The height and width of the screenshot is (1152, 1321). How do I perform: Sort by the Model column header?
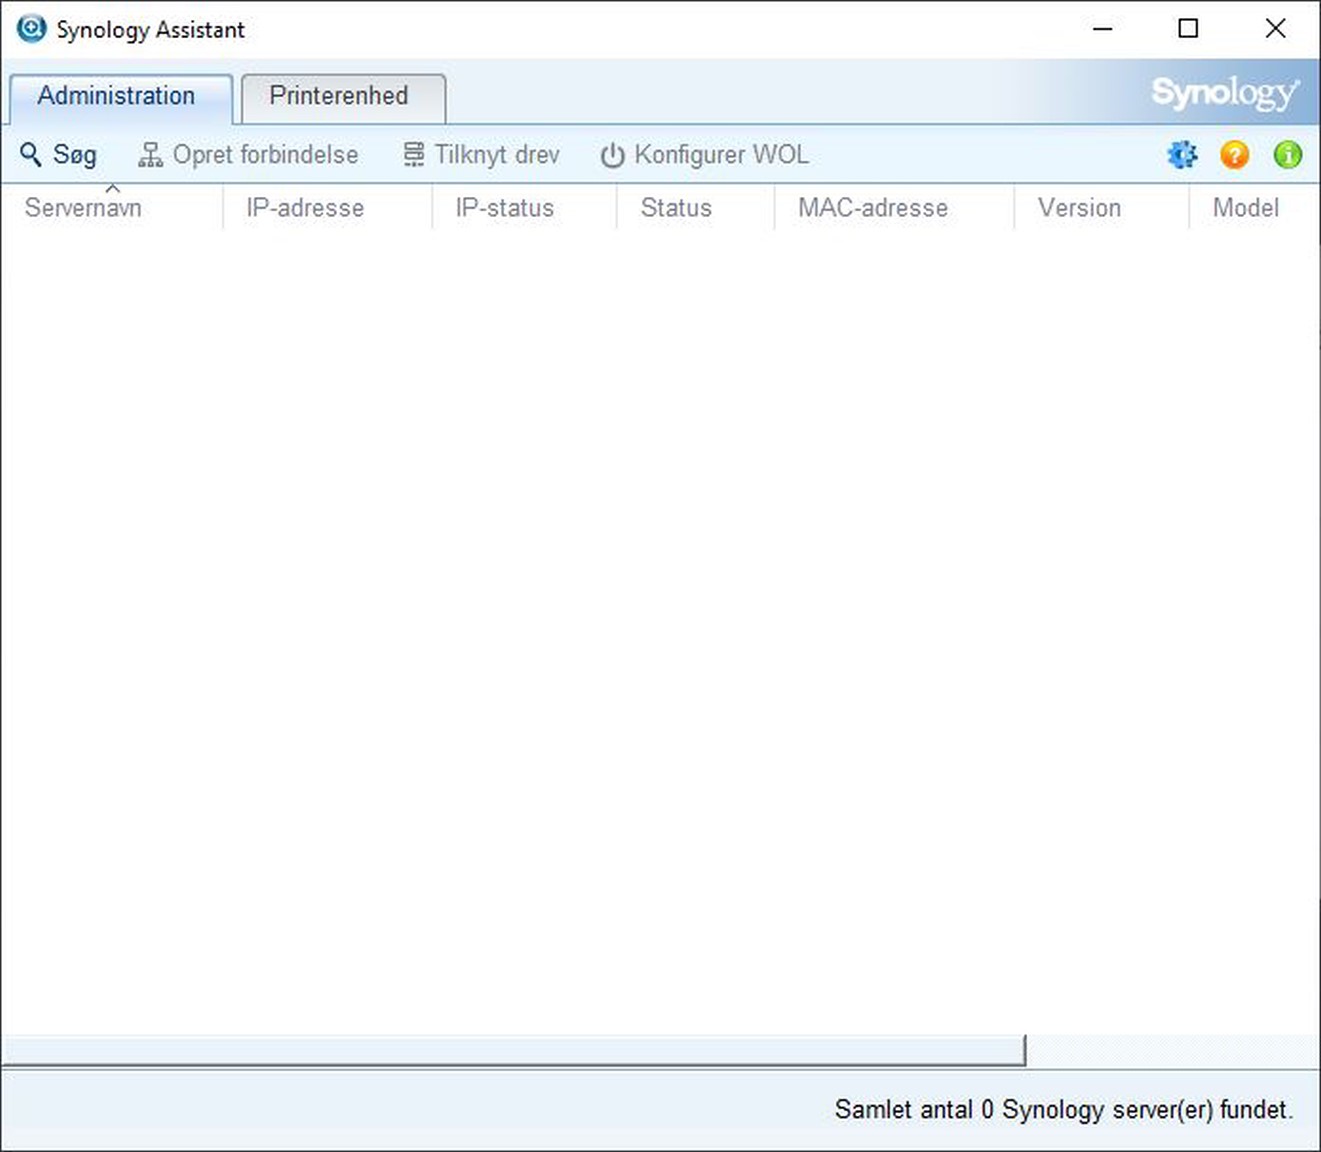[x=1254, y=207]
